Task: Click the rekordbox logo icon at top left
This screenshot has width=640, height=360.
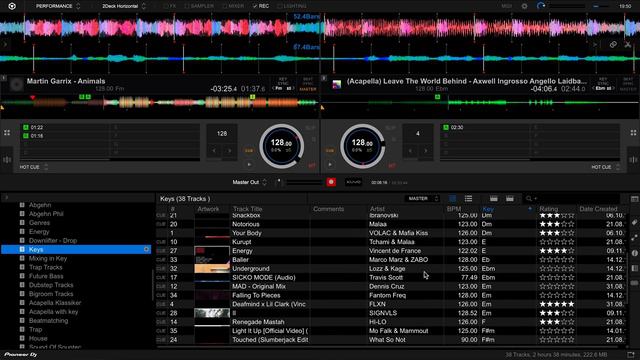Action: 12,6
